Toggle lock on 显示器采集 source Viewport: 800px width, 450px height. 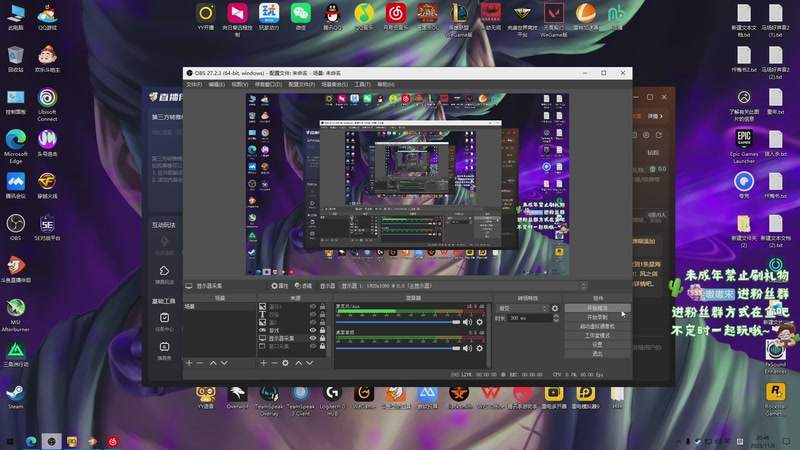322,338
